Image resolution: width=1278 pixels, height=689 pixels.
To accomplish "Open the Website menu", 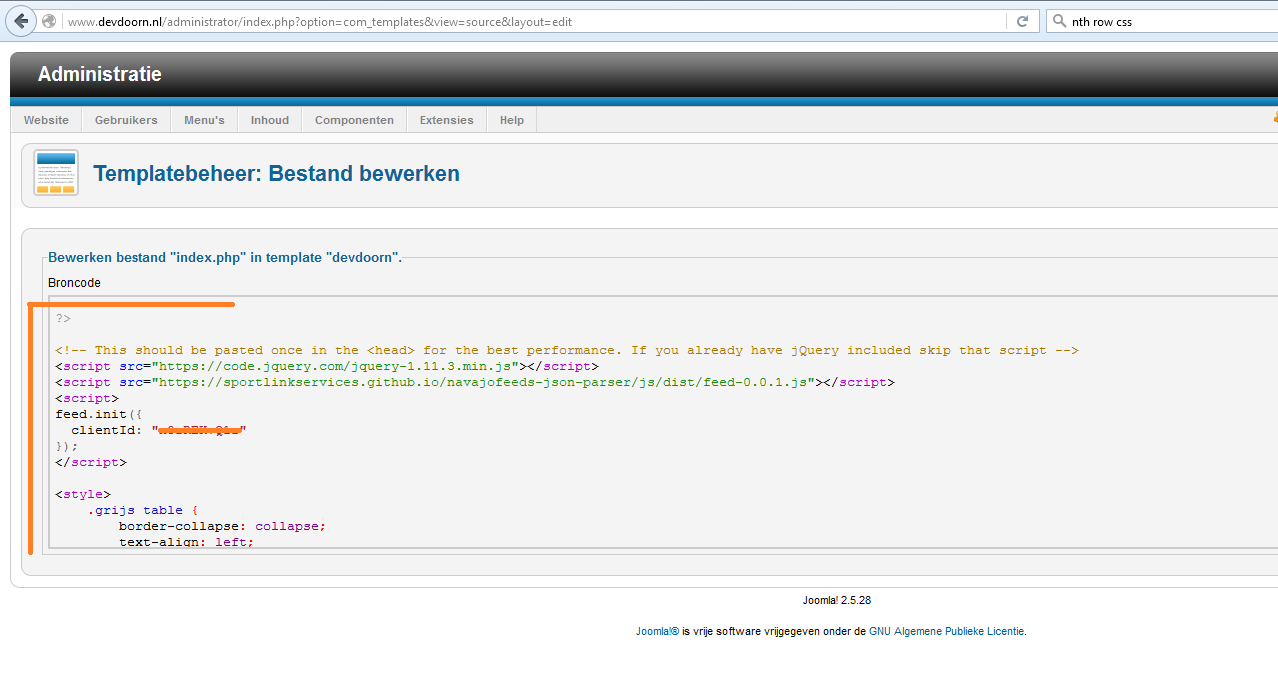I will pyautogui.click(x=46, y=120).
